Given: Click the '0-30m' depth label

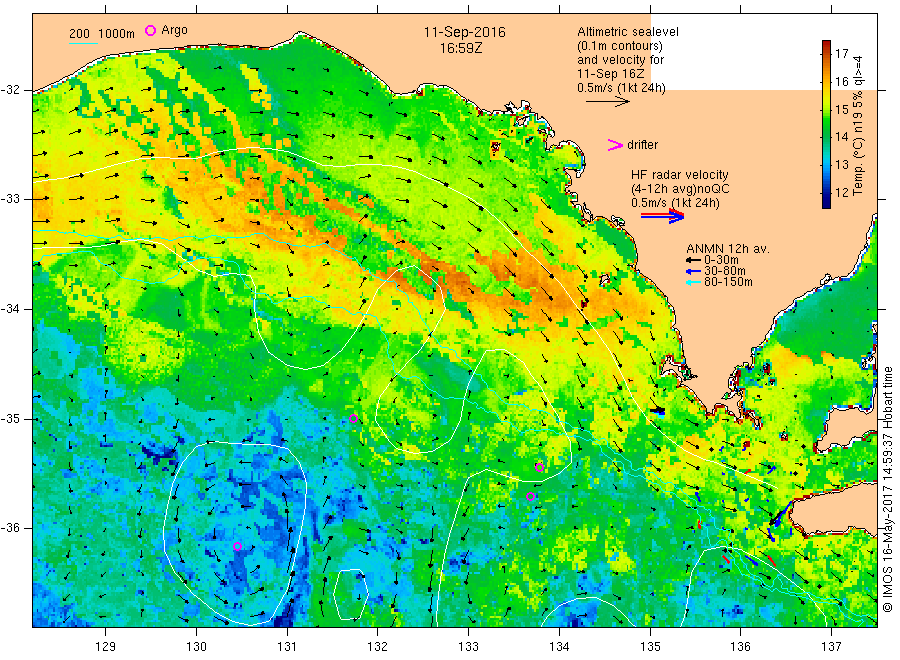Looking at the screenshot, I should pyautogui.click(x=721, y=260).
